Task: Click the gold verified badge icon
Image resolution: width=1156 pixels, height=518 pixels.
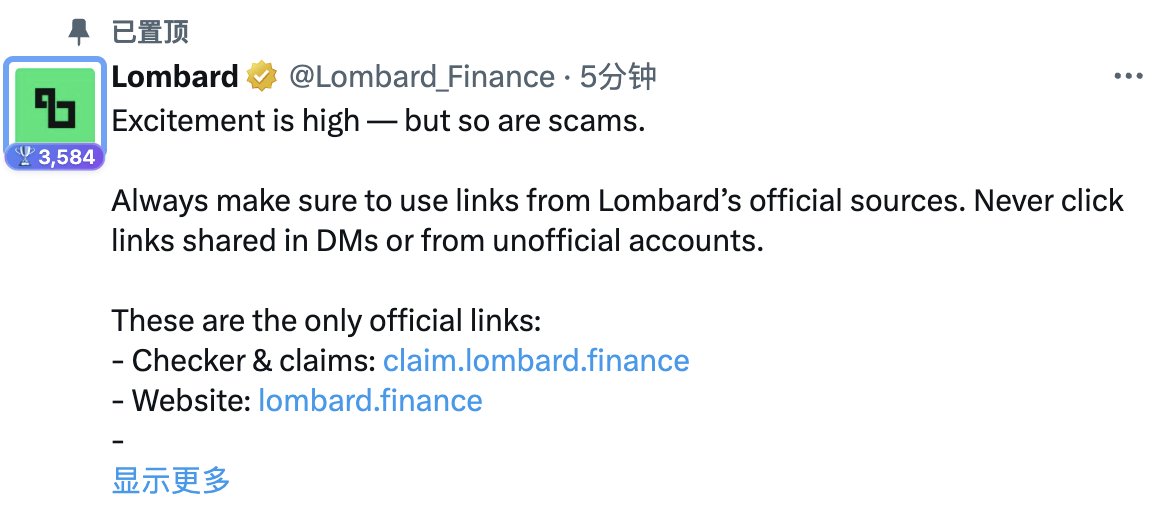Action: point(262,77)
